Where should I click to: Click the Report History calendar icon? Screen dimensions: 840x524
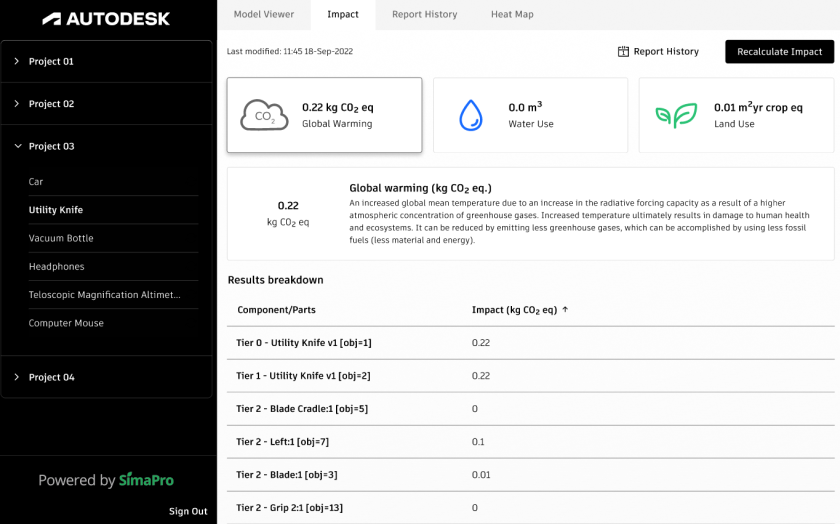pos(623,52)
